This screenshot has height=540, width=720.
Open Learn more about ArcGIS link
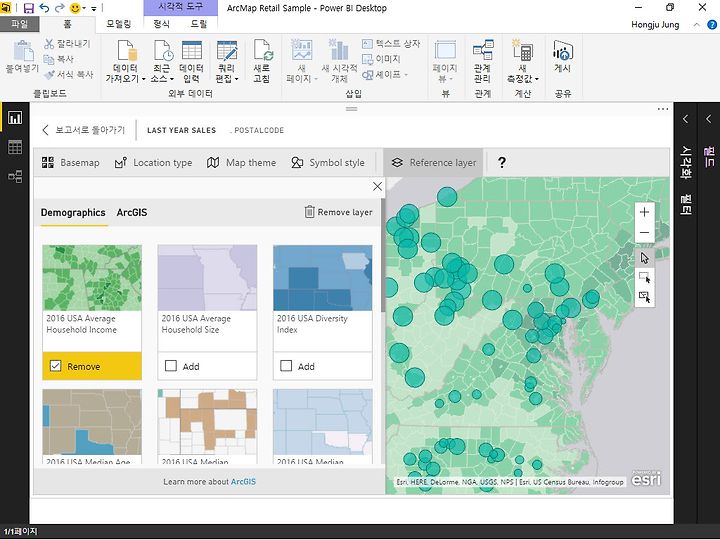pos(243,482)
